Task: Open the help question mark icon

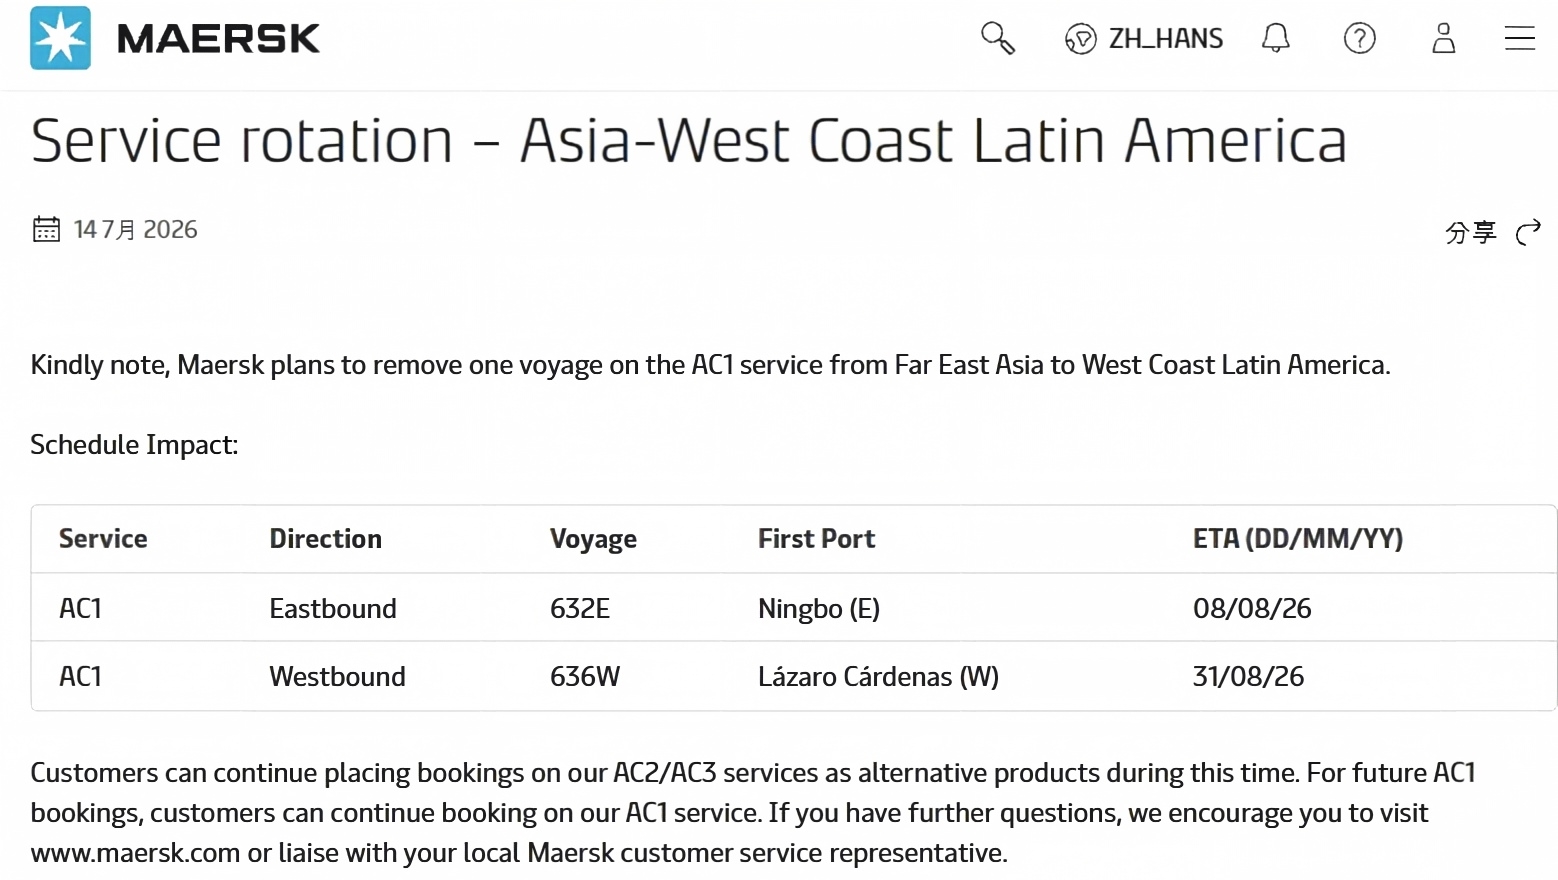Action: click(x=1359, y=38)
